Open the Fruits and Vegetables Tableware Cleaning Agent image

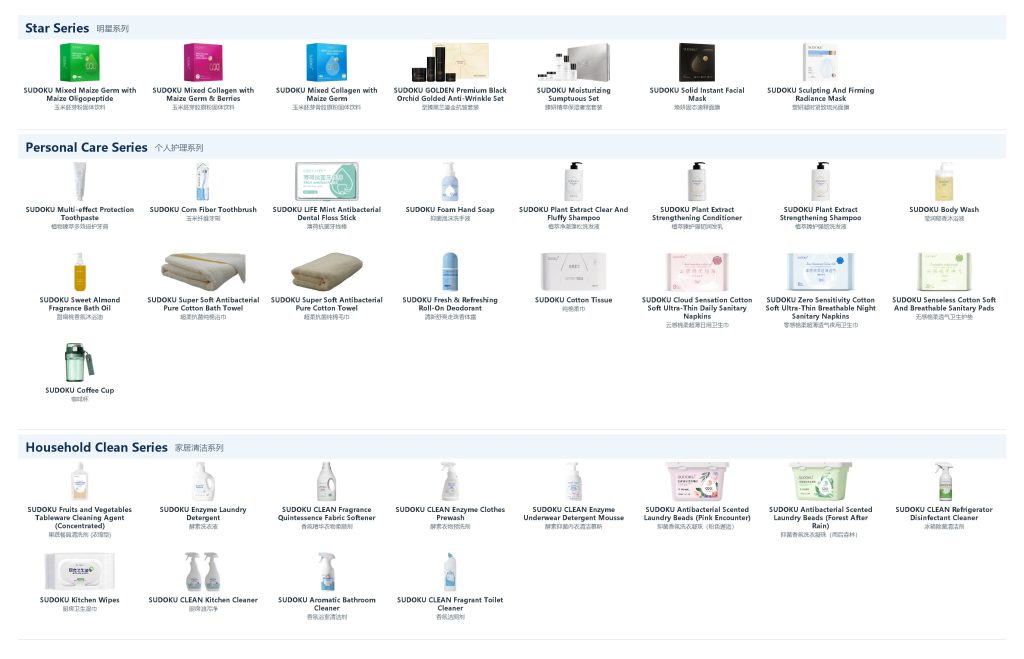(80, 481)
